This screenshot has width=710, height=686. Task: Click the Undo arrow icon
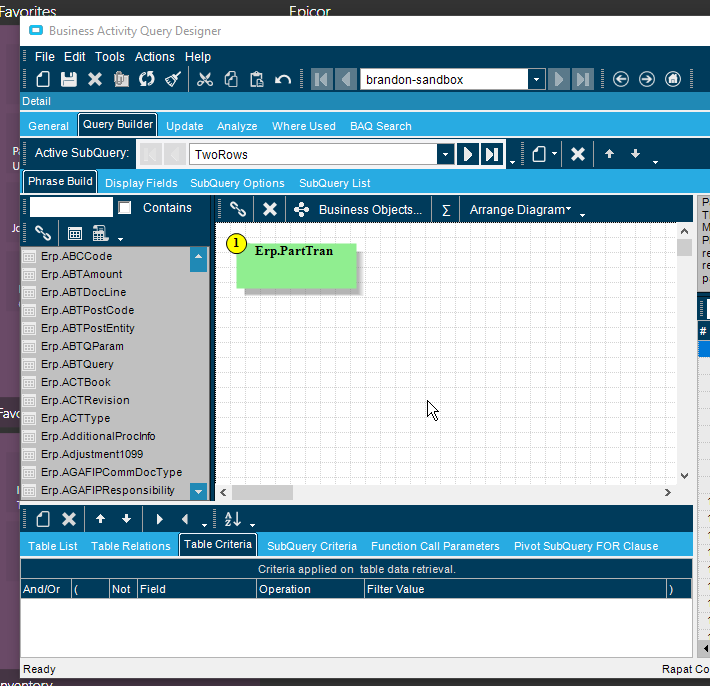click(283, 80)
